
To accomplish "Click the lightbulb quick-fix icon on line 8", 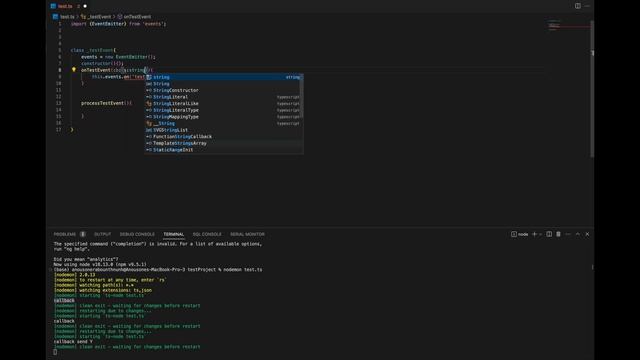I will click(74, 70).
